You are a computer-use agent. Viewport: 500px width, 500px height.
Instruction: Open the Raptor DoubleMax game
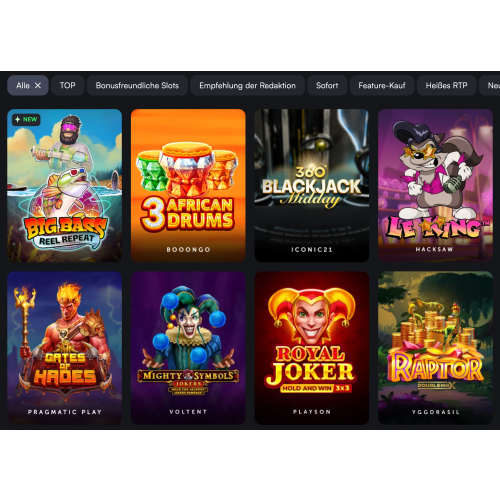[x=435, y=348]
